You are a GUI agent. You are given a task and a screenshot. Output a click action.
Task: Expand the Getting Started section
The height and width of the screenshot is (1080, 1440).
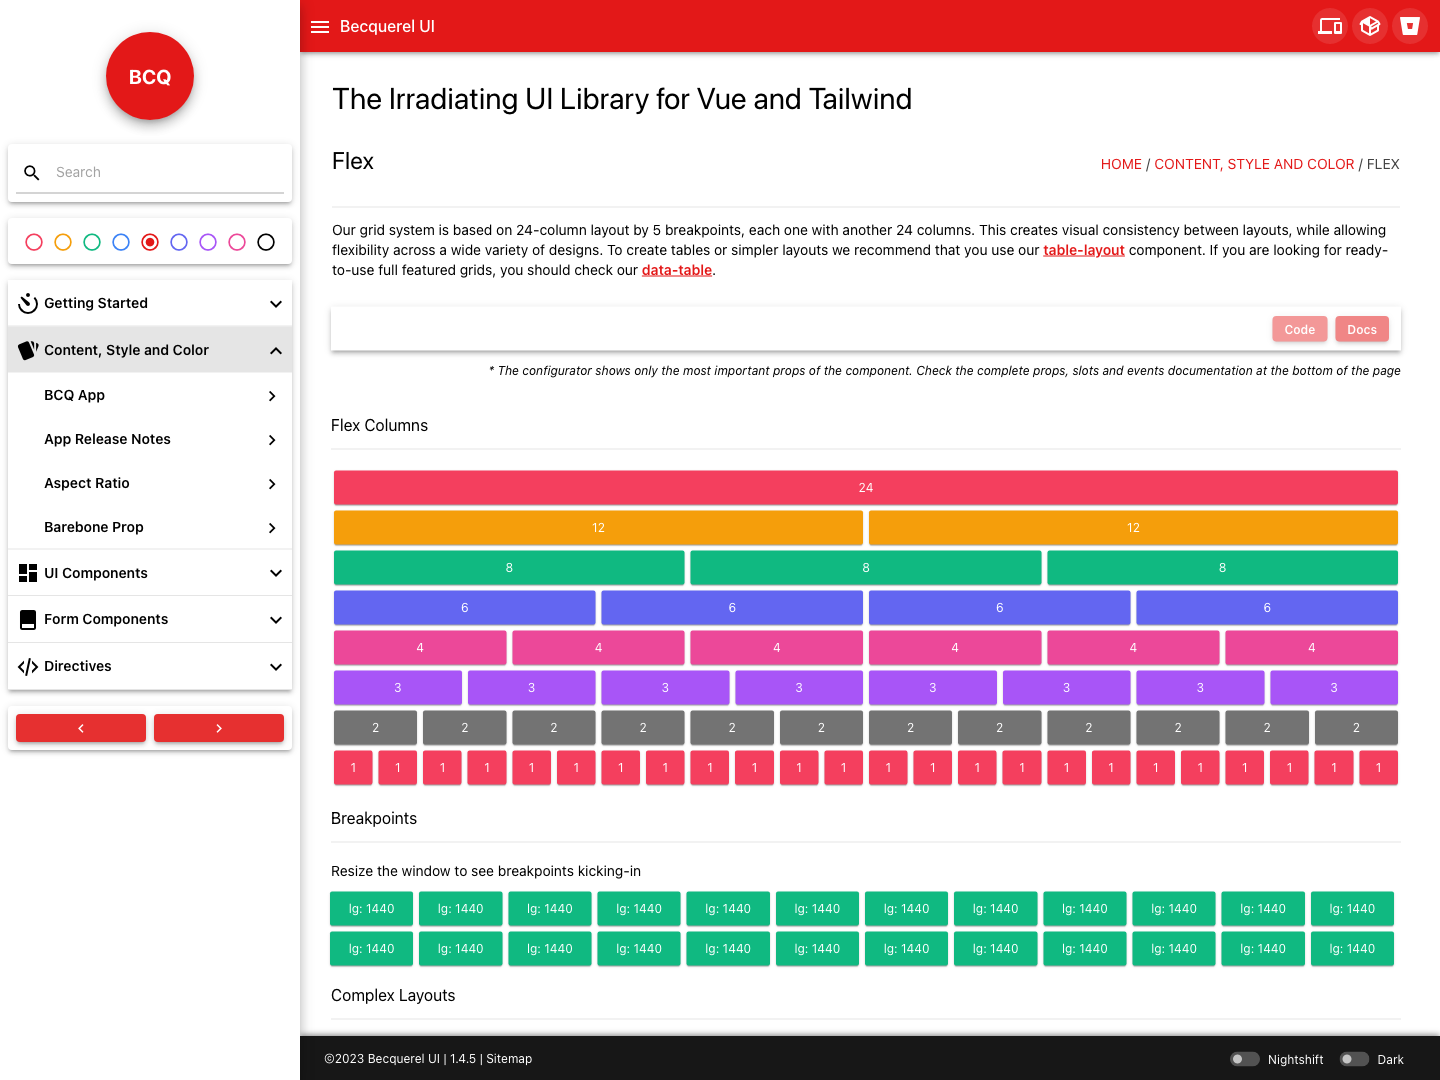coord(150,303)
